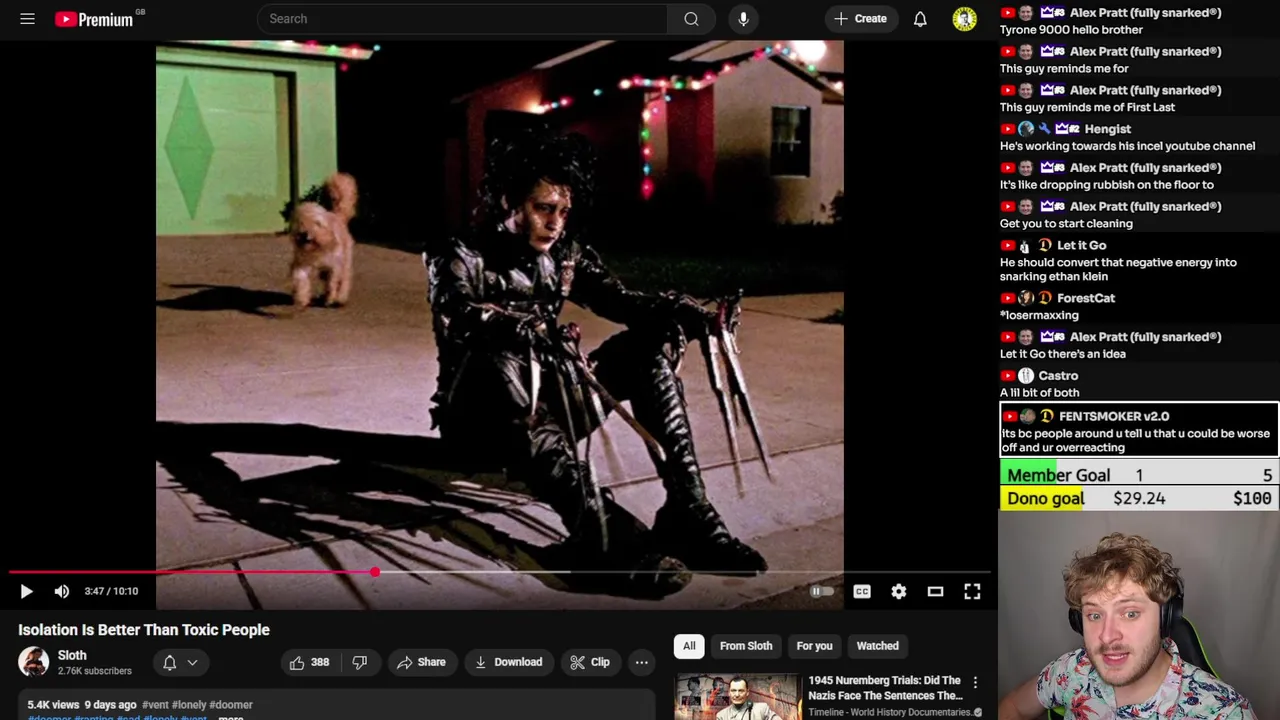Mute the video volume
Viewport: 1280px width, 720px height.
(x=62, y=591)
